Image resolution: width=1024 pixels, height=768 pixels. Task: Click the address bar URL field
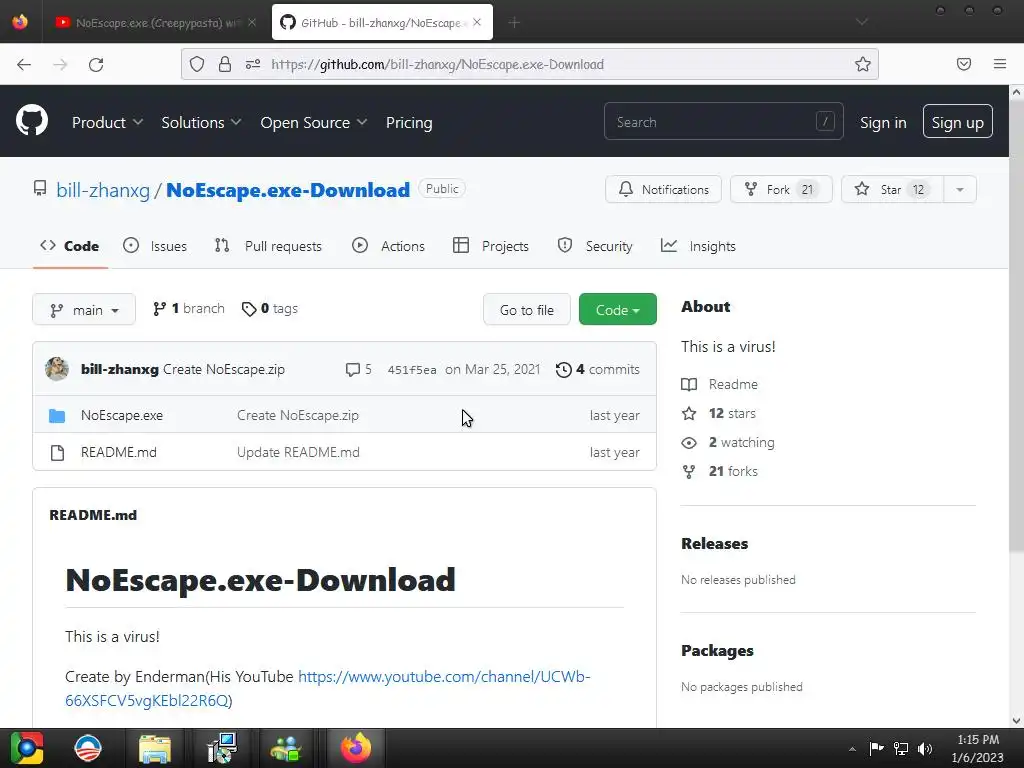(x=530, y=64)
